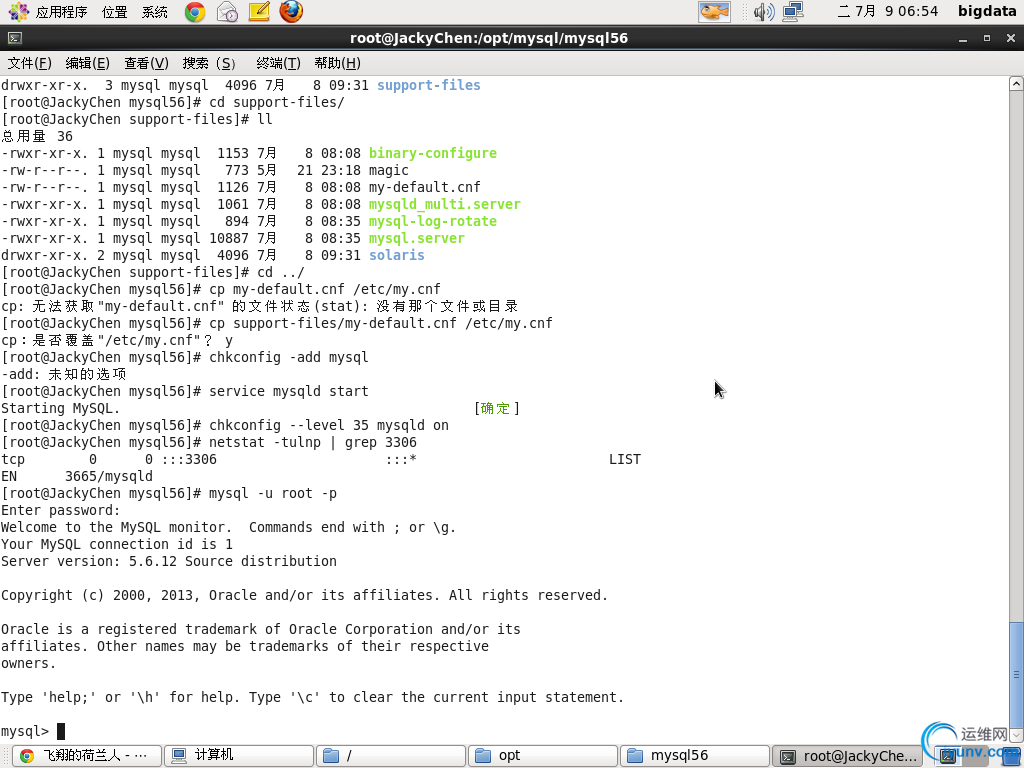
Task: Click the terminal window icon in the title bar
Action: tap(14, 39)
